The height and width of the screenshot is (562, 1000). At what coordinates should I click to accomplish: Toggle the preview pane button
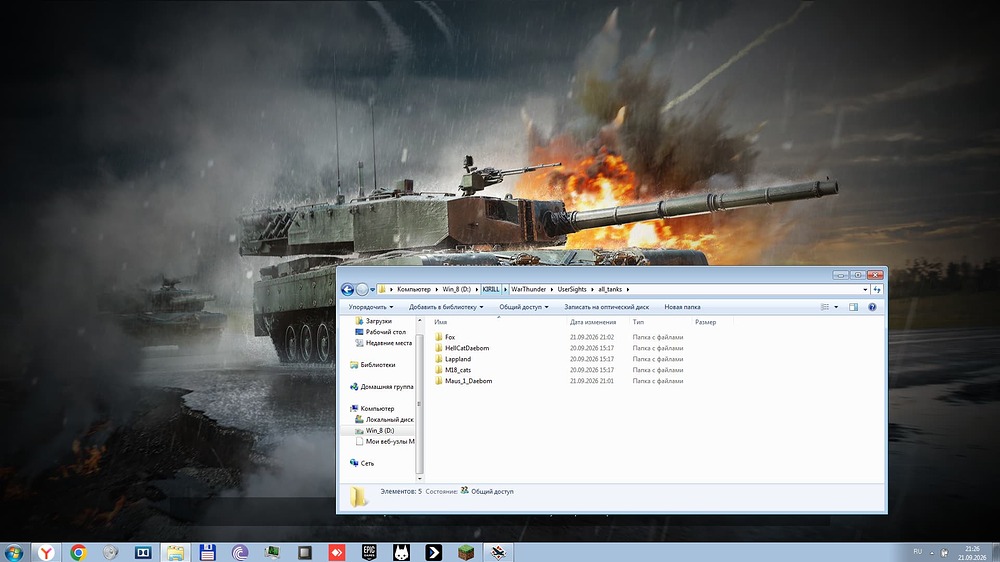853,307
